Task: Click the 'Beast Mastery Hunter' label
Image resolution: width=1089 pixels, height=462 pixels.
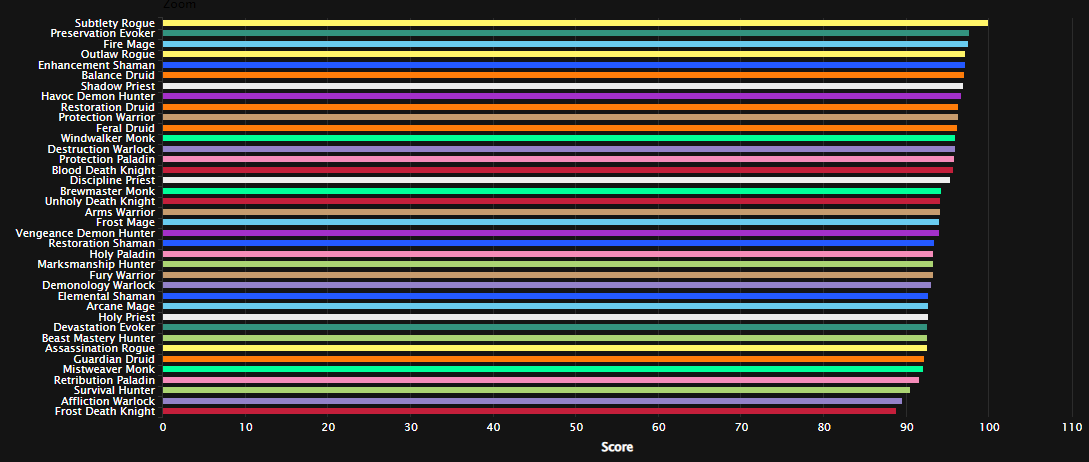Action: click(99, 338)
